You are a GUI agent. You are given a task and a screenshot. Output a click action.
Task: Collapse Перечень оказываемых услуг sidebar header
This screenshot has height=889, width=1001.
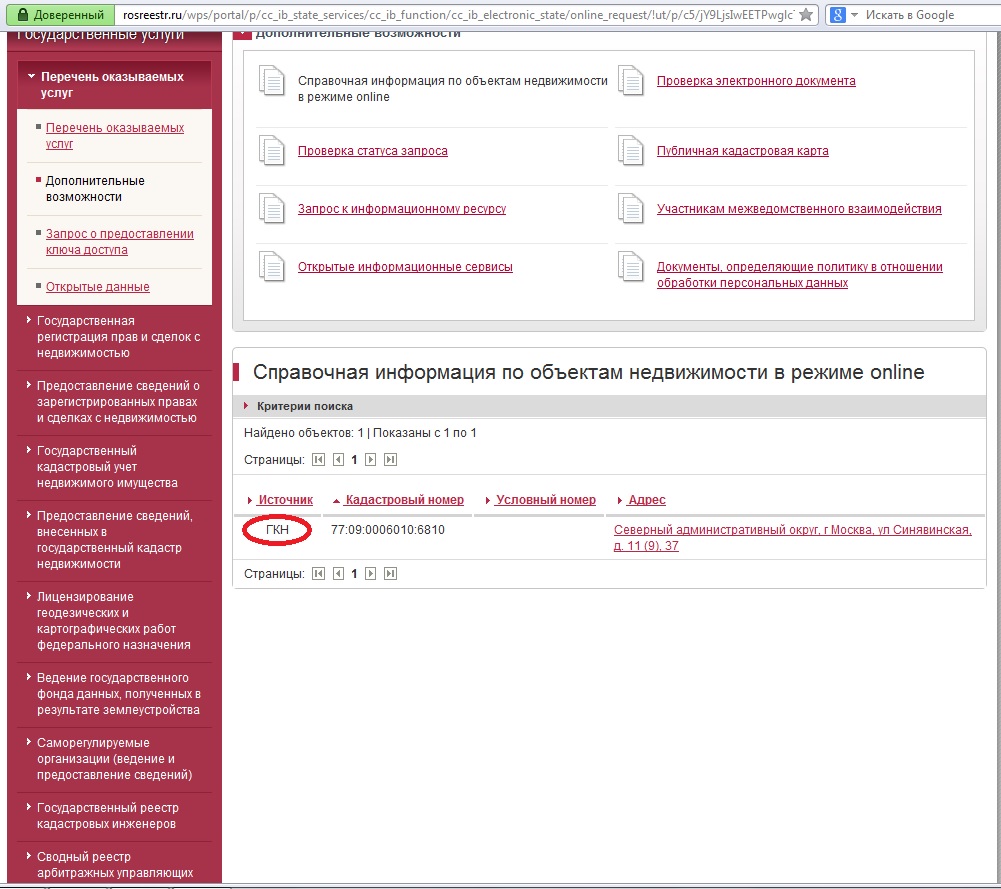(112, 85)
